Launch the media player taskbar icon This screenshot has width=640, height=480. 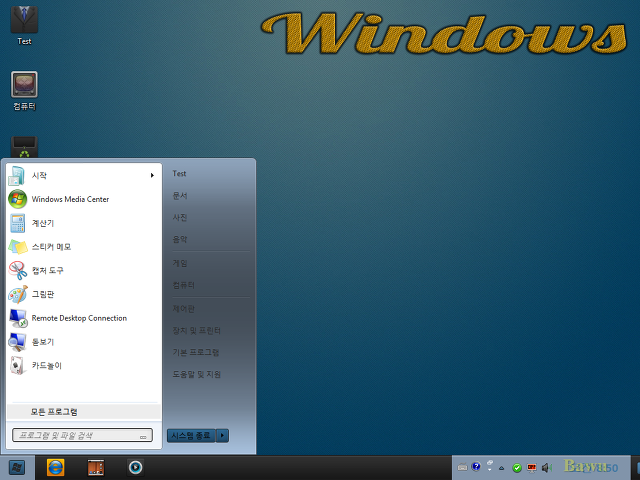pyautogui.click(x=136, y=468)
